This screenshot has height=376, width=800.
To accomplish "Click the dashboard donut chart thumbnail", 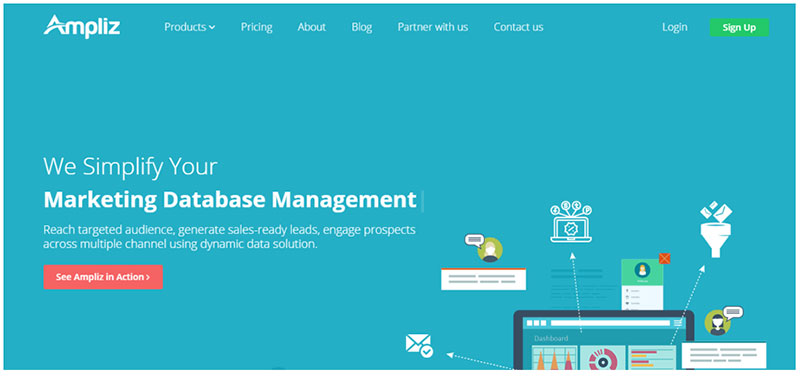I will pyautogui.click(x=603, y=358).
